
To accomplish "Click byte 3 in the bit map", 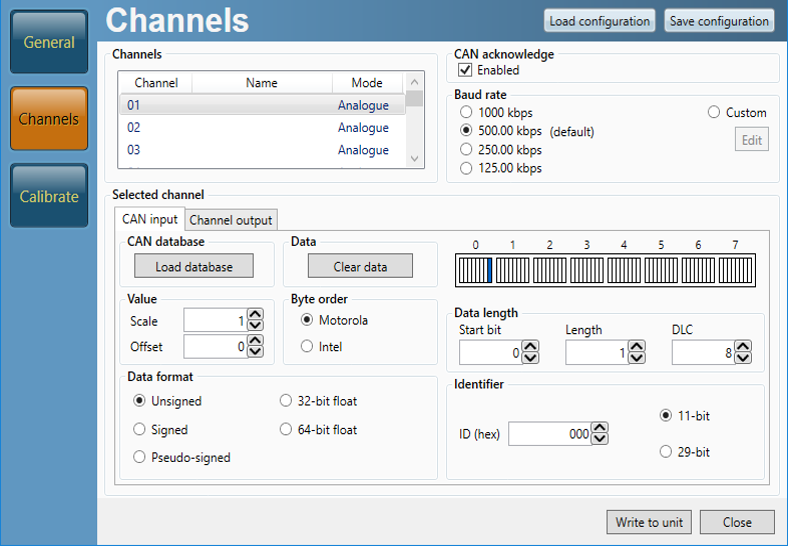I will [x=586, y=270].
